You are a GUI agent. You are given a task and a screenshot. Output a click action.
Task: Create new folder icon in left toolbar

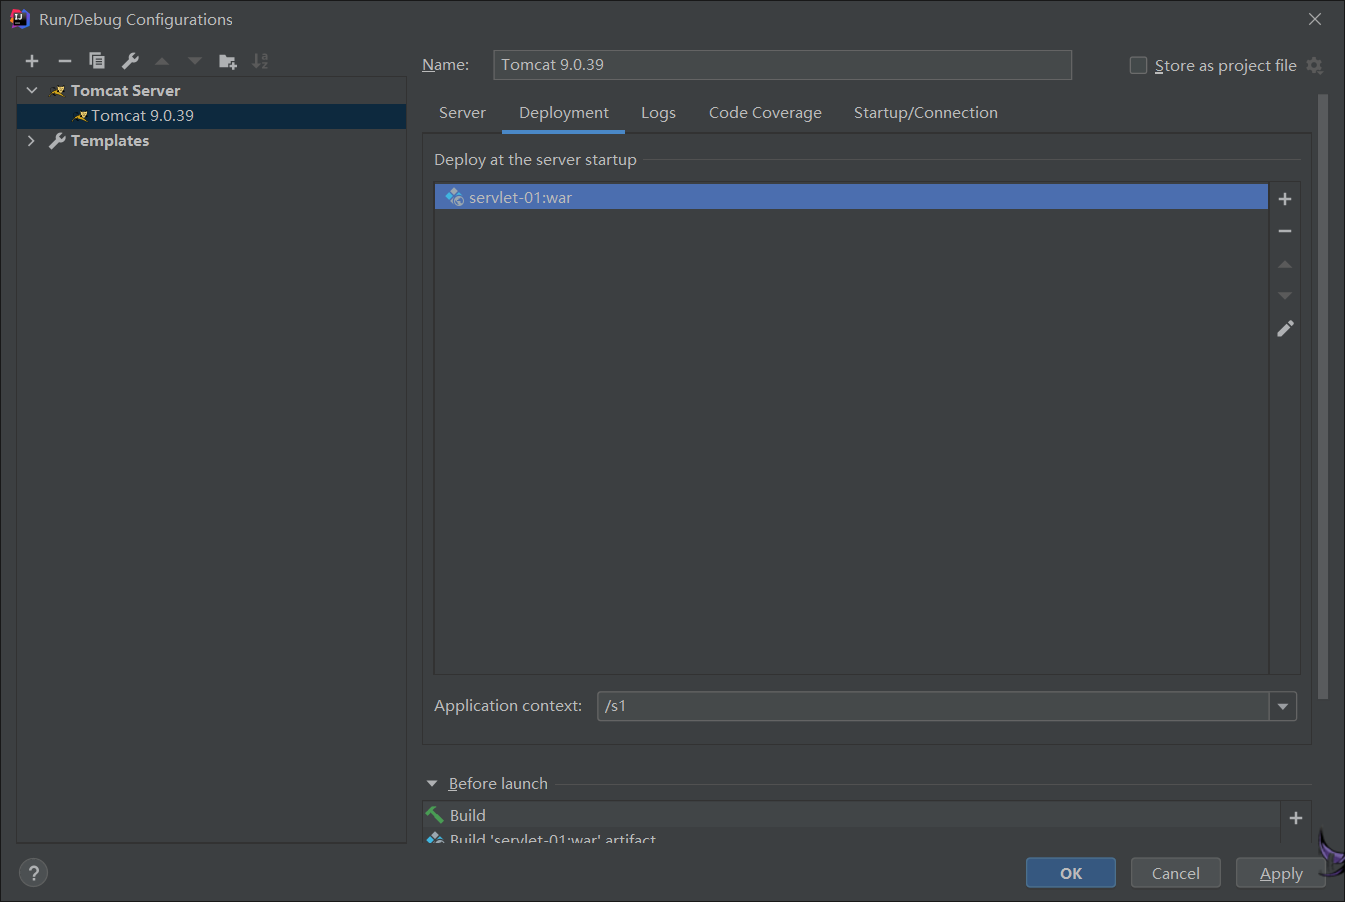coord(228,61)
